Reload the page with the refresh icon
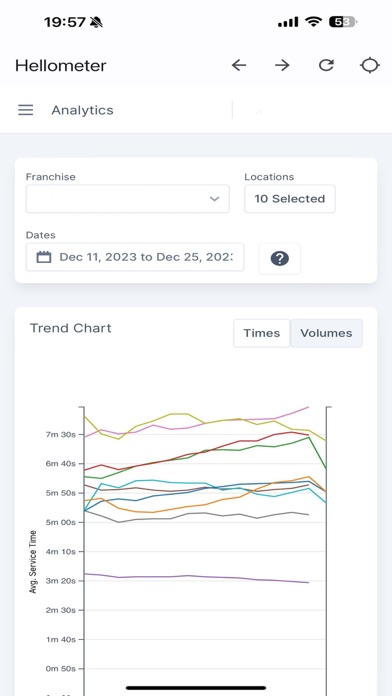392x696 pixels. [x=326, y=65]
